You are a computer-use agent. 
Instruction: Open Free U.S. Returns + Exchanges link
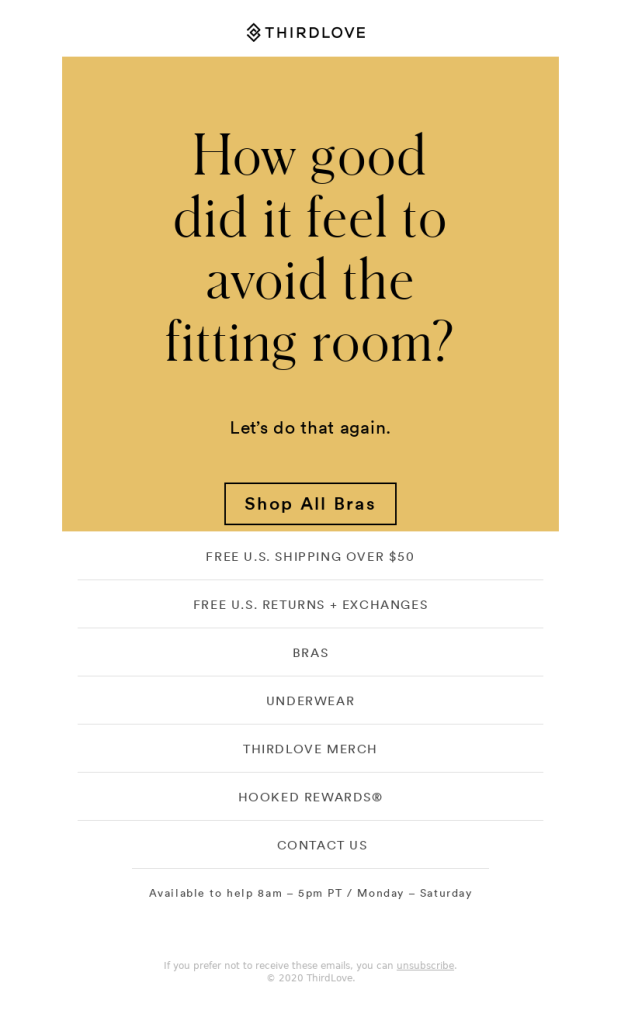coord(310,605)
